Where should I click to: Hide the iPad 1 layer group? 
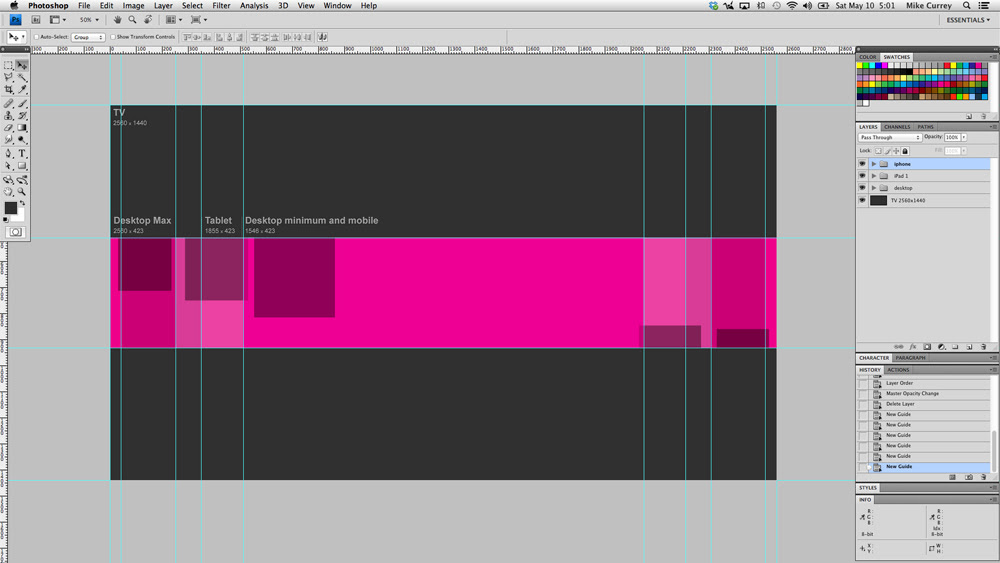coord(862,176)
